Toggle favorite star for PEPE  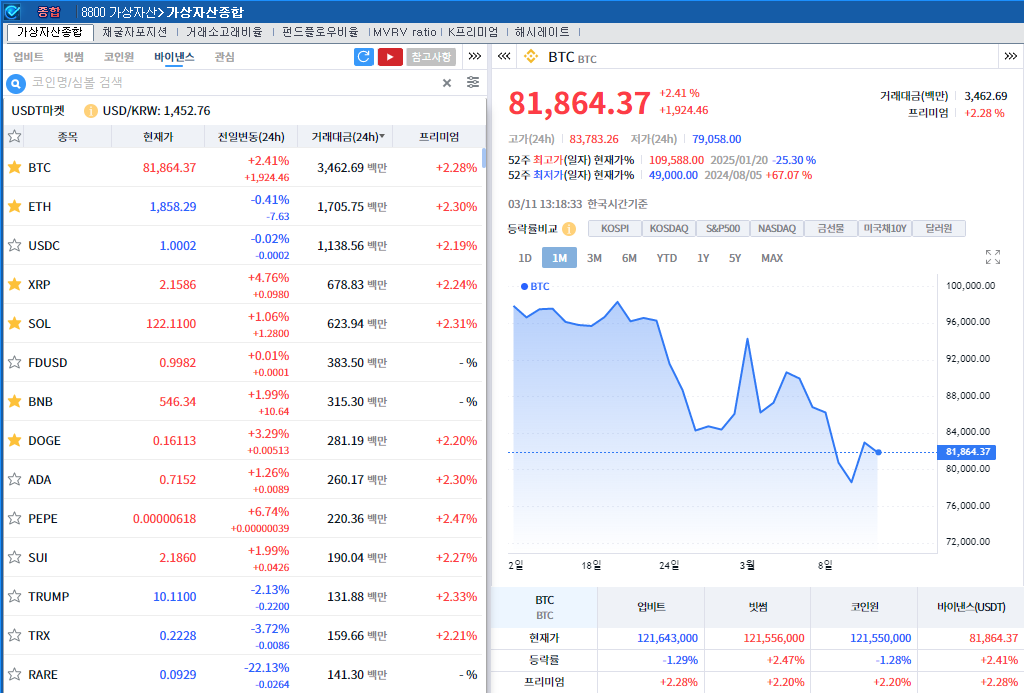pyautogui.click(x=15, y=518)
